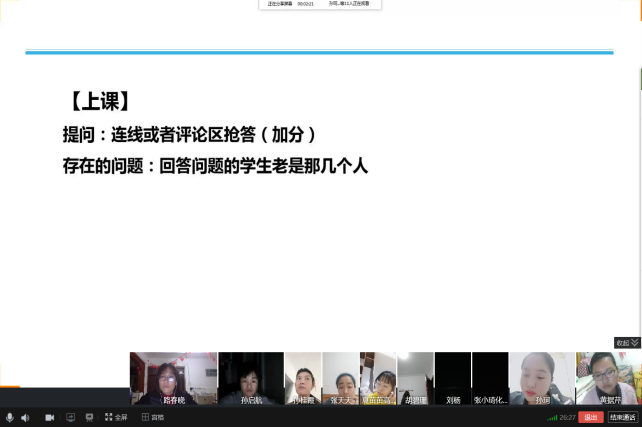Click the call duration timer 26:27
This screenshot has height=427, width=642.
pyautogui.click(x=567, y=417)
